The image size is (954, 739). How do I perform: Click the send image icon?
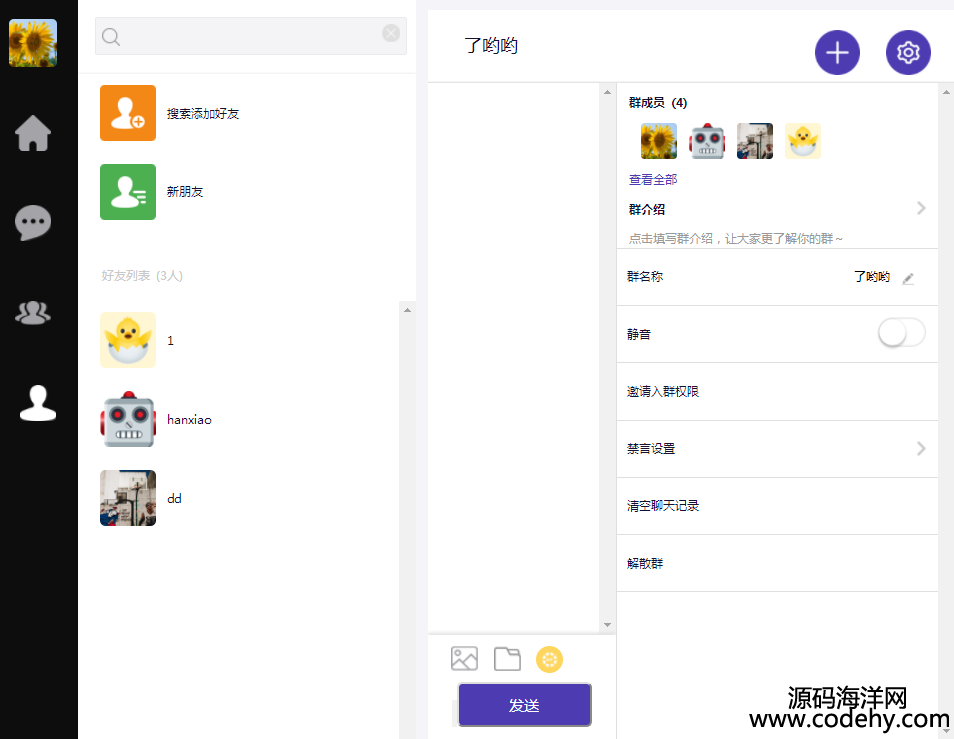point(464,659)
